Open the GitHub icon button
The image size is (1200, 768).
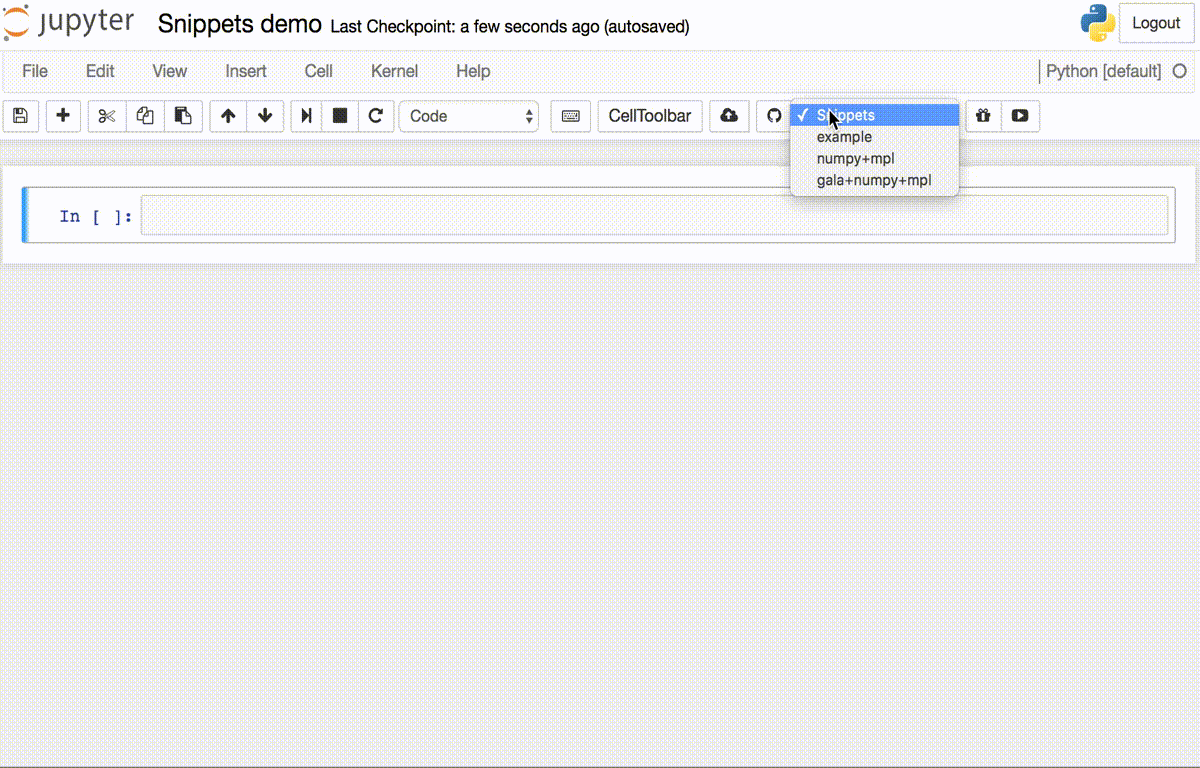pos(773,116)
